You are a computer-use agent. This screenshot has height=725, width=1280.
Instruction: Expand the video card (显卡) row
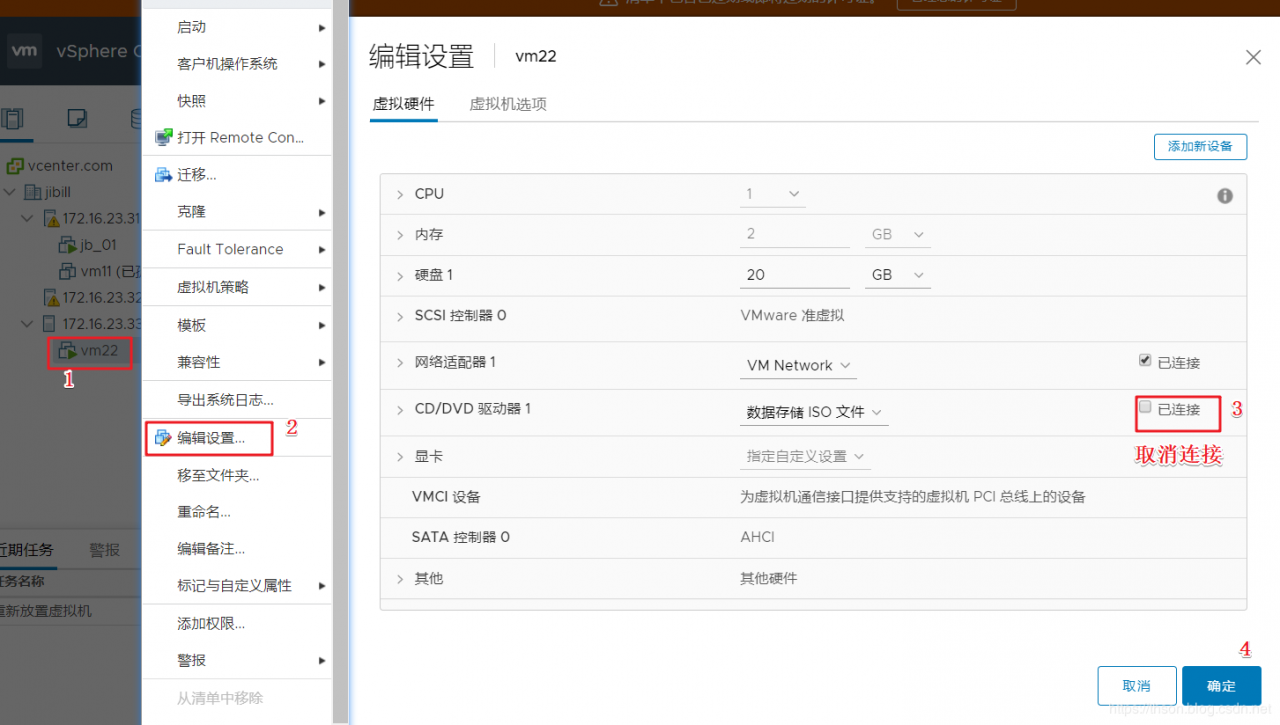400,457
